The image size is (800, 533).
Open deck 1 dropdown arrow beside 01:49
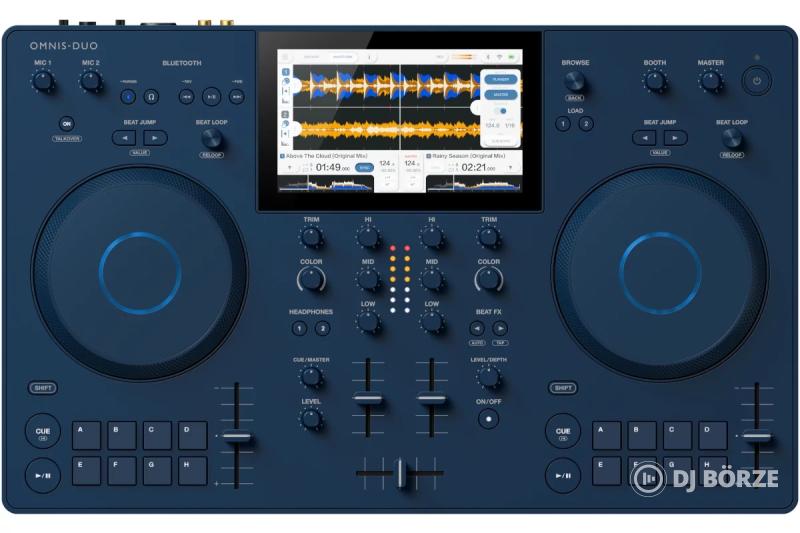point(290,168)
